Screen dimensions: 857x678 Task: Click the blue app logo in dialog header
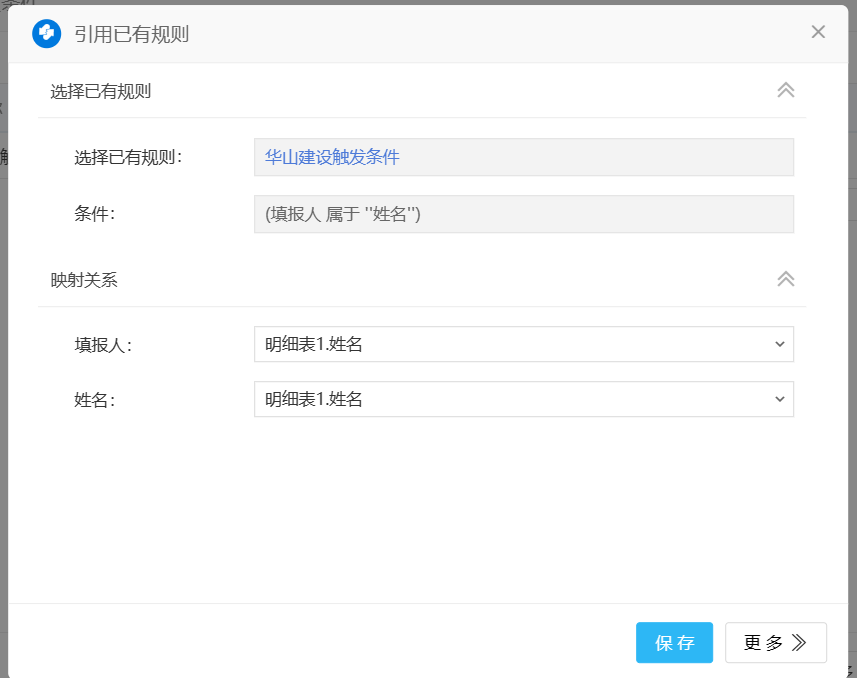point(46,34)
